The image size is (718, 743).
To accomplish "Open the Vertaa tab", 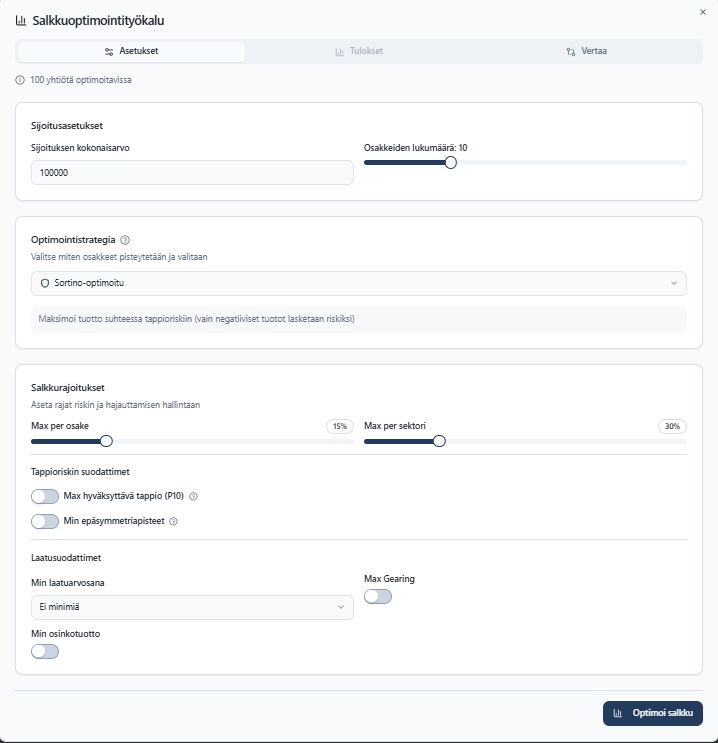I will pyautogui.click(x=586, y=51).
